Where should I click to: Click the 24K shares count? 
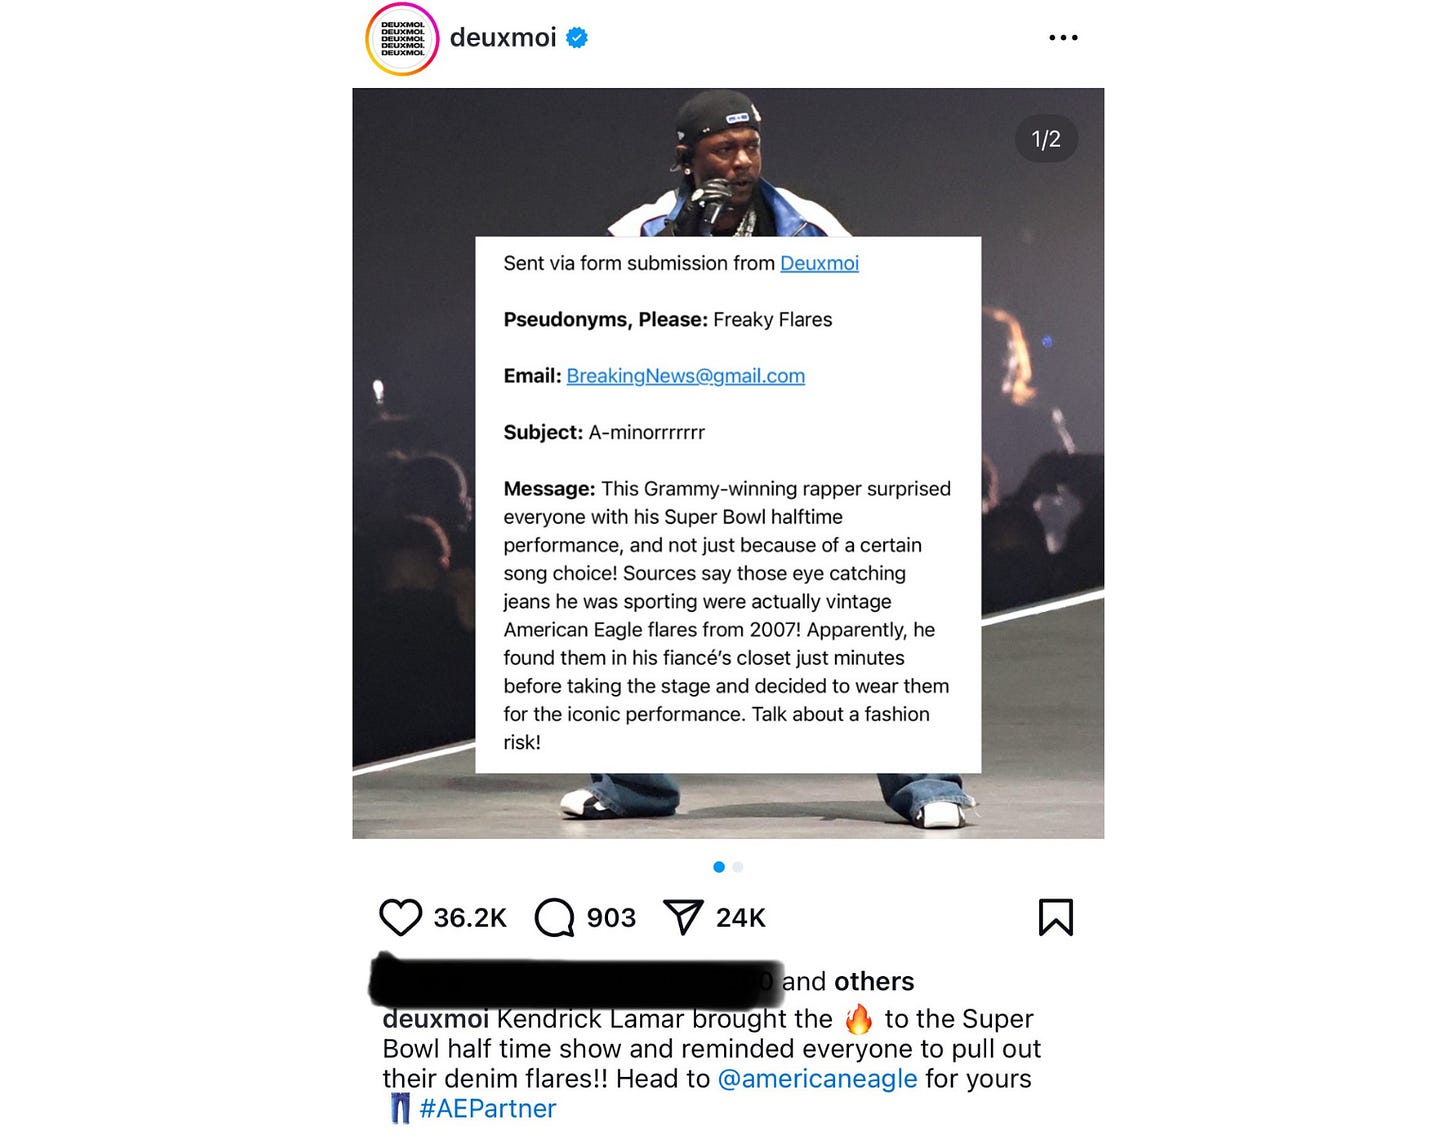741,918
